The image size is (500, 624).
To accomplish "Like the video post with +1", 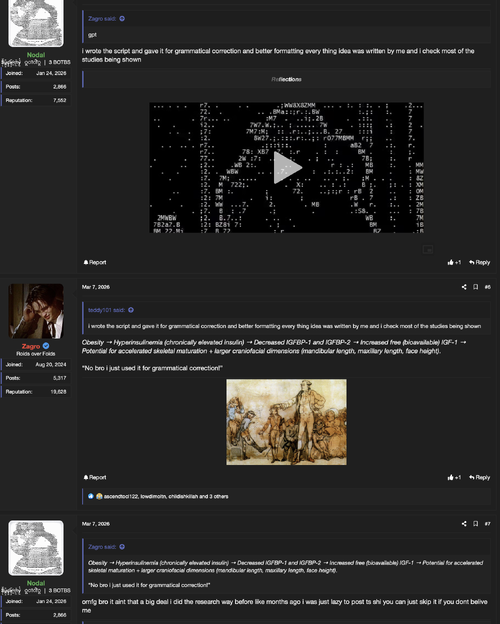I will tap(454, 262).
